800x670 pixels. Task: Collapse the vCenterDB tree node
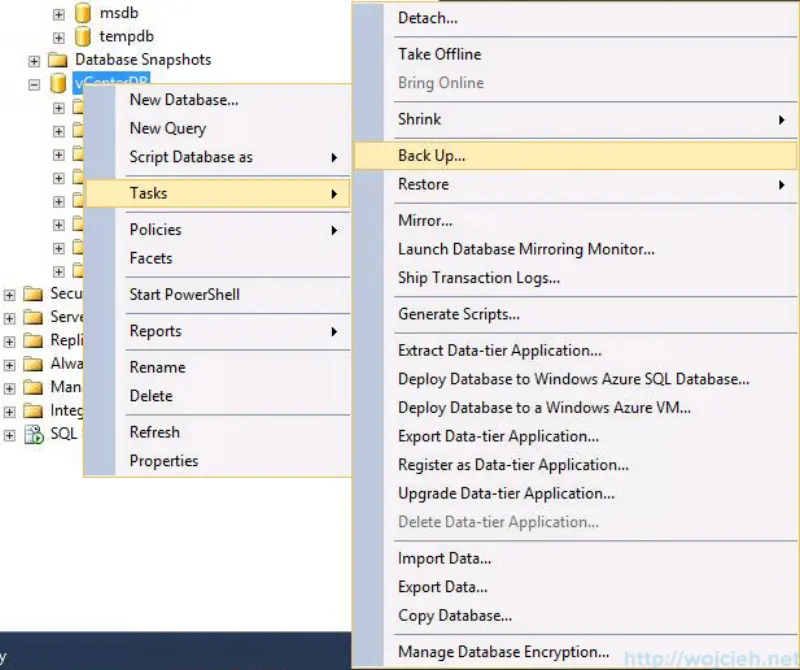34,84
